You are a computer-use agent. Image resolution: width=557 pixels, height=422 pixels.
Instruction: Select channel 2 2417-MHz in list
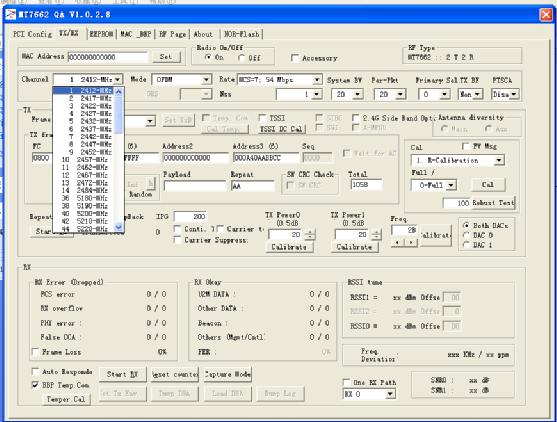pyautogui.click(x=84, y=98)
